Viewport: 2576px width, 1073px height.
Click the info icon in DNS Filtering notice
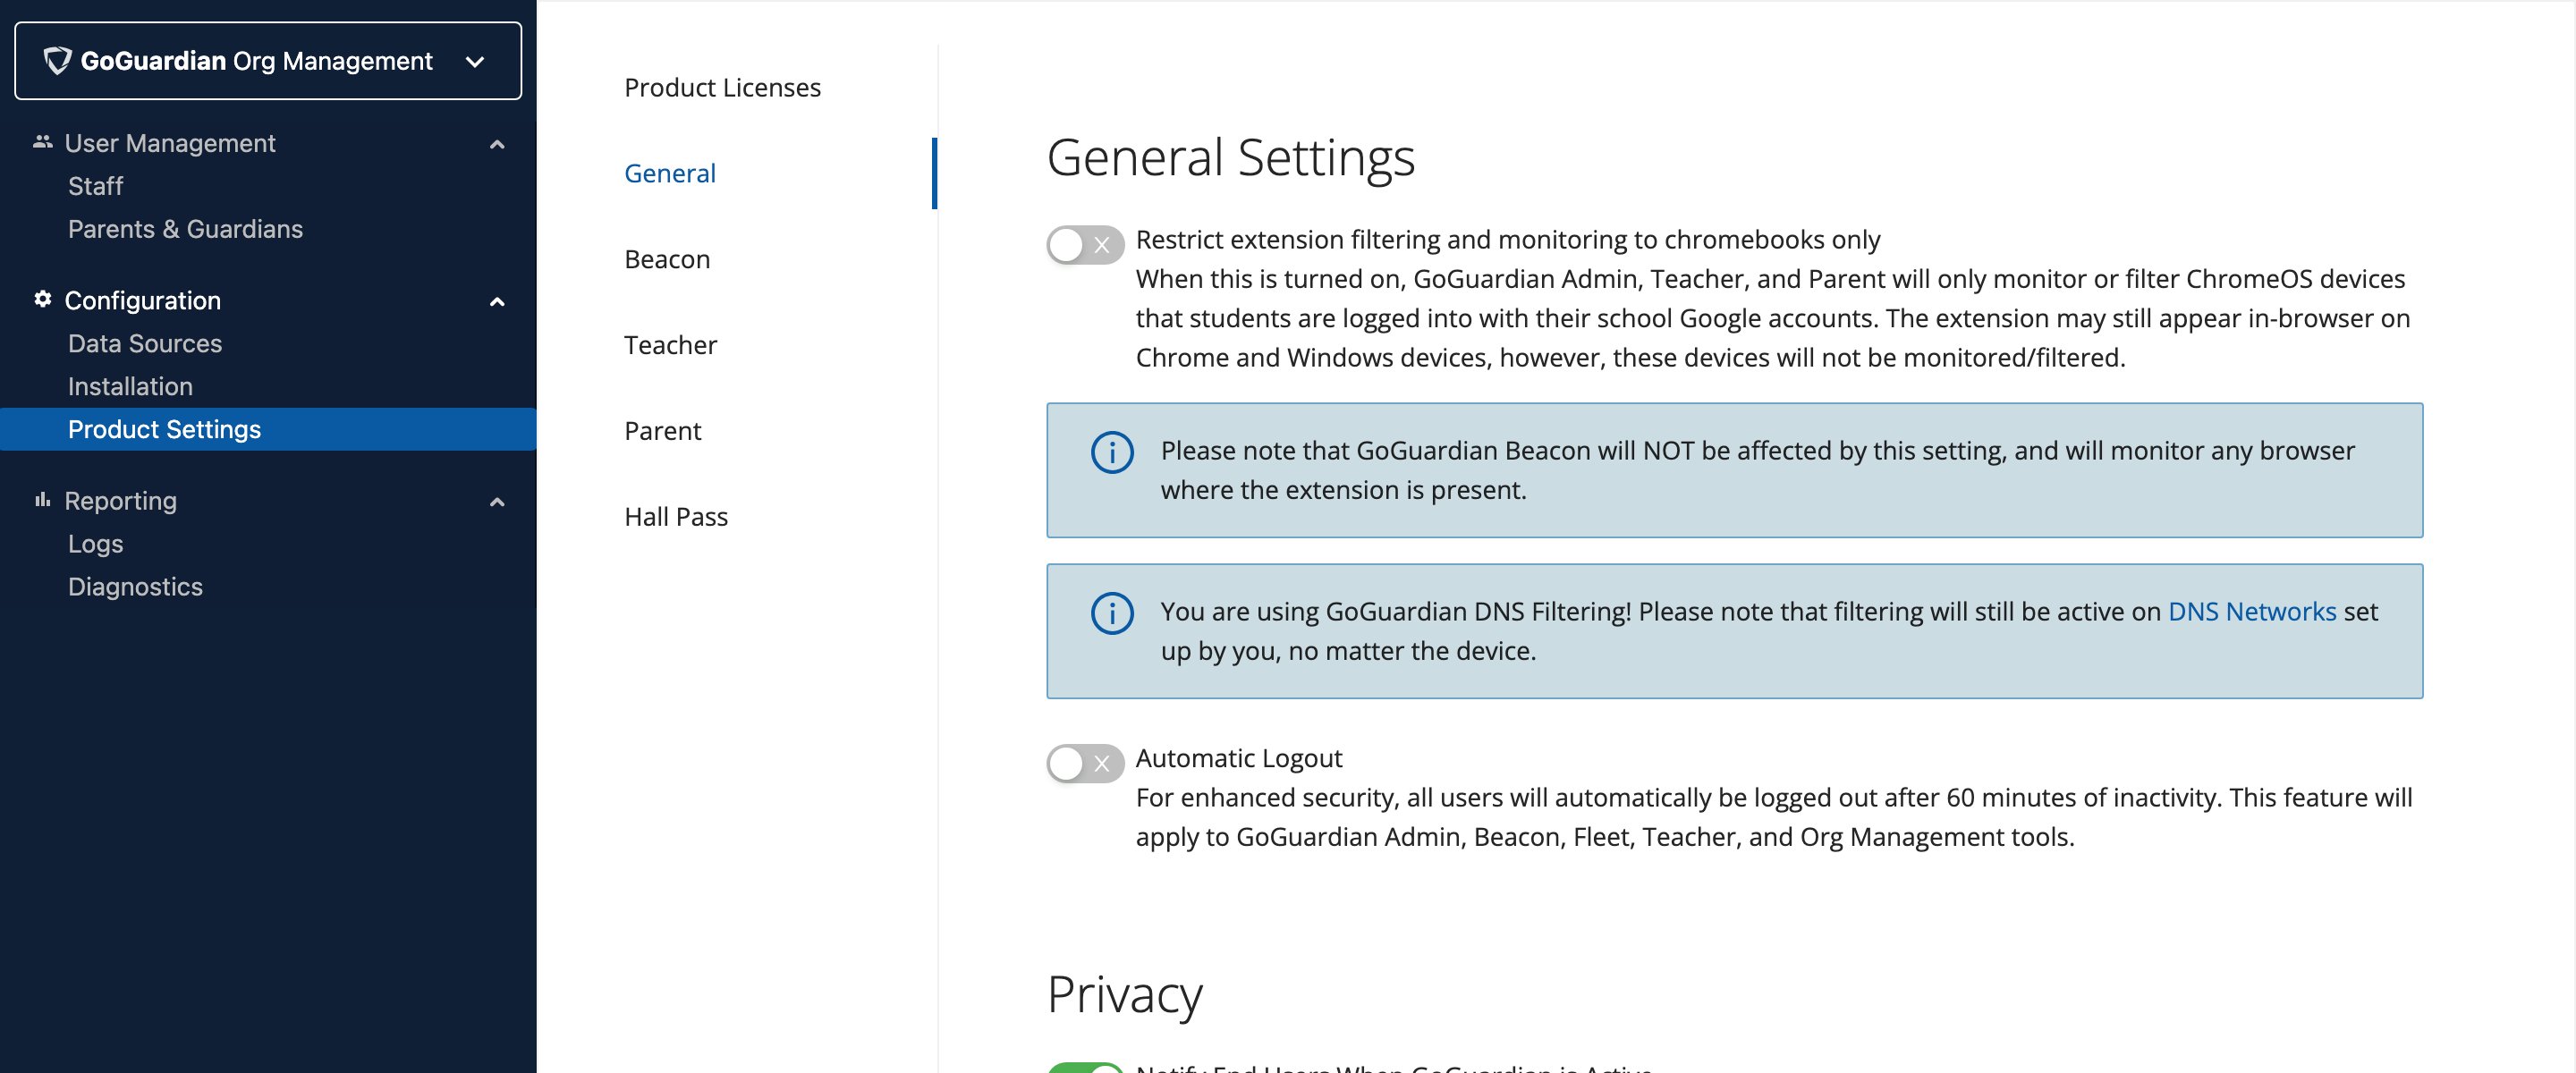[x=1111, y=613]
